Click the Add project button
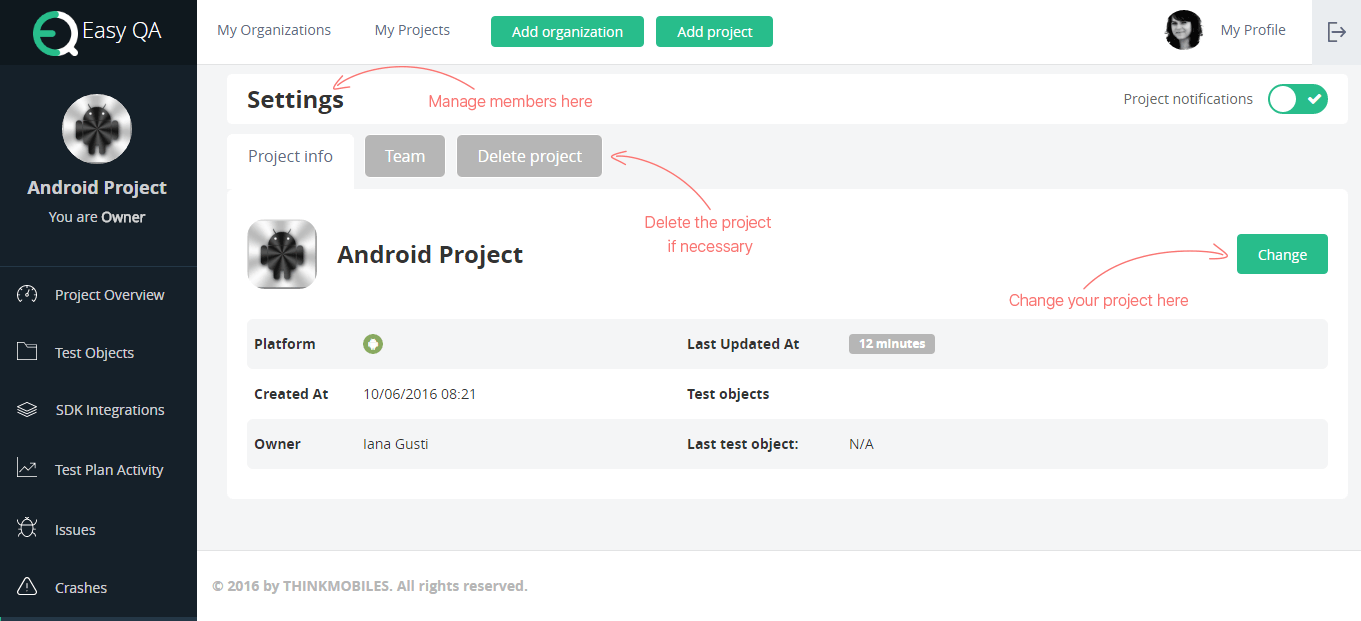The height and width of the screenshot is (621, 1361). click(714, 31)
